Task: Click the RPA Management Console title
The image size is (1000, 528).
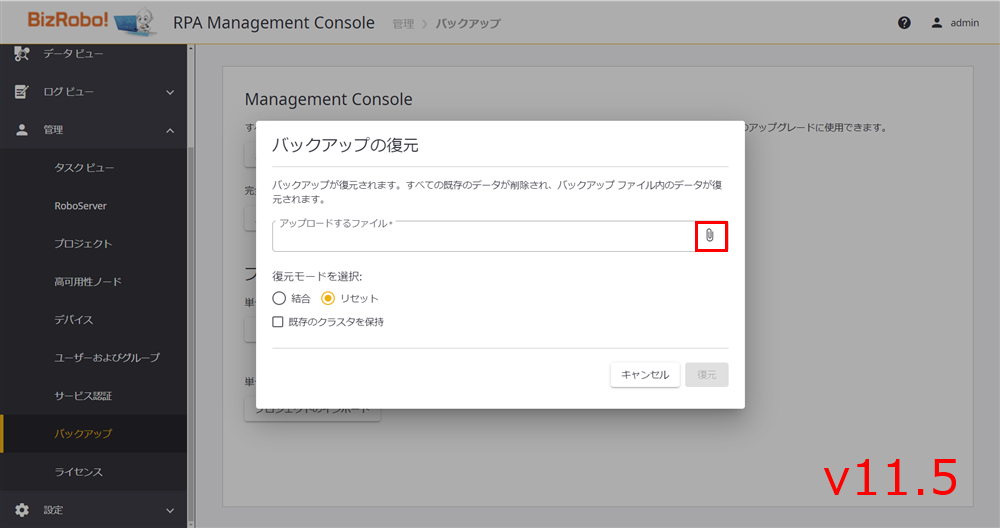Action: 274,23
